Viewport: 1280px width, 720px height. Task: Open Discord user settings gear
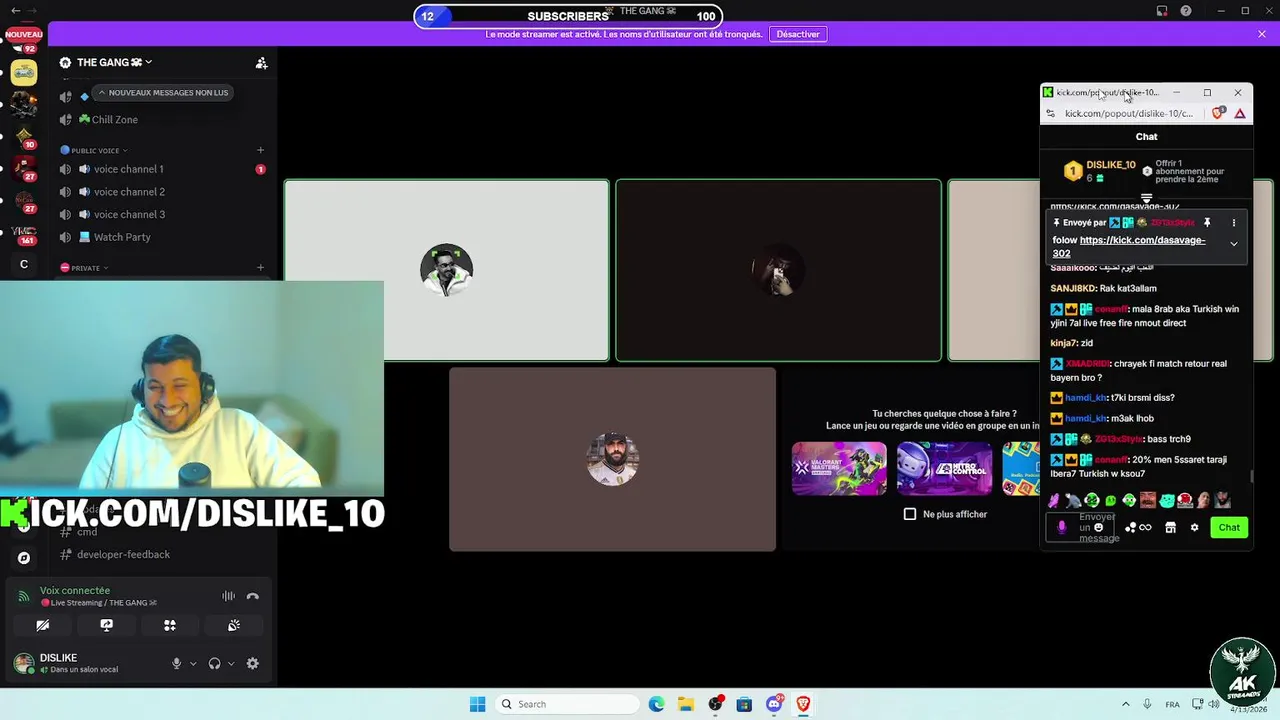click(252, 663)
